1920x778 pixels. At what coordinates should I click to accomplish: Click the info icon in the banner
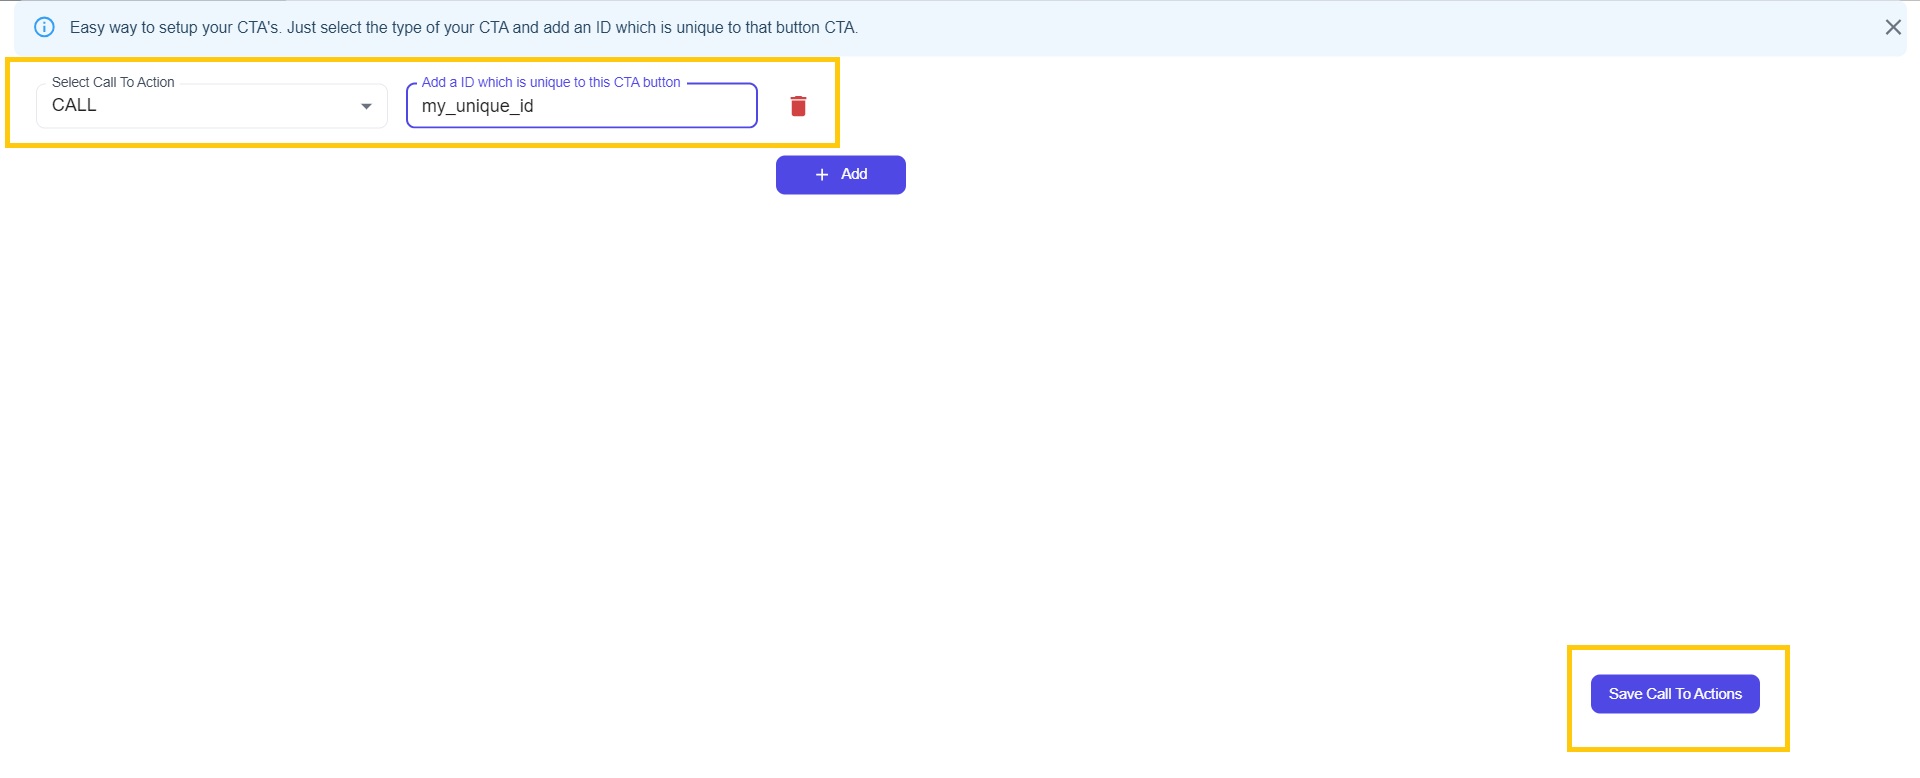pos(44,27)
